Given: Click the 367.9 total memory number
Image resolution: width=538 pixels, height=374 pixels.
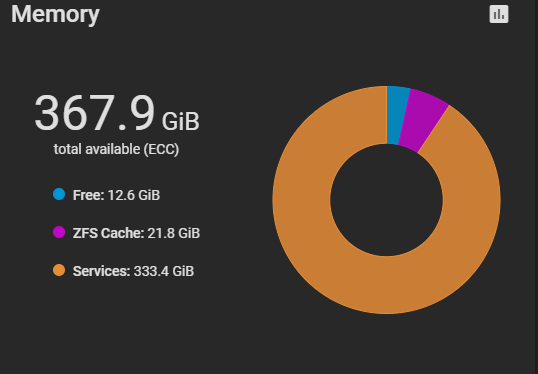Looking at the screenshot, I should (x=95, y=113).
